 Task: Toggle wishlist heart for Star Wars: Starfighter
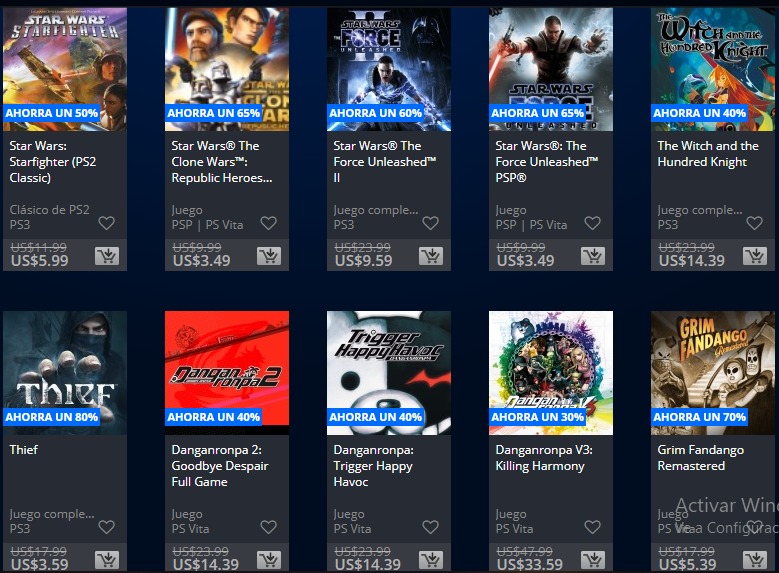[x=106, y=223]
